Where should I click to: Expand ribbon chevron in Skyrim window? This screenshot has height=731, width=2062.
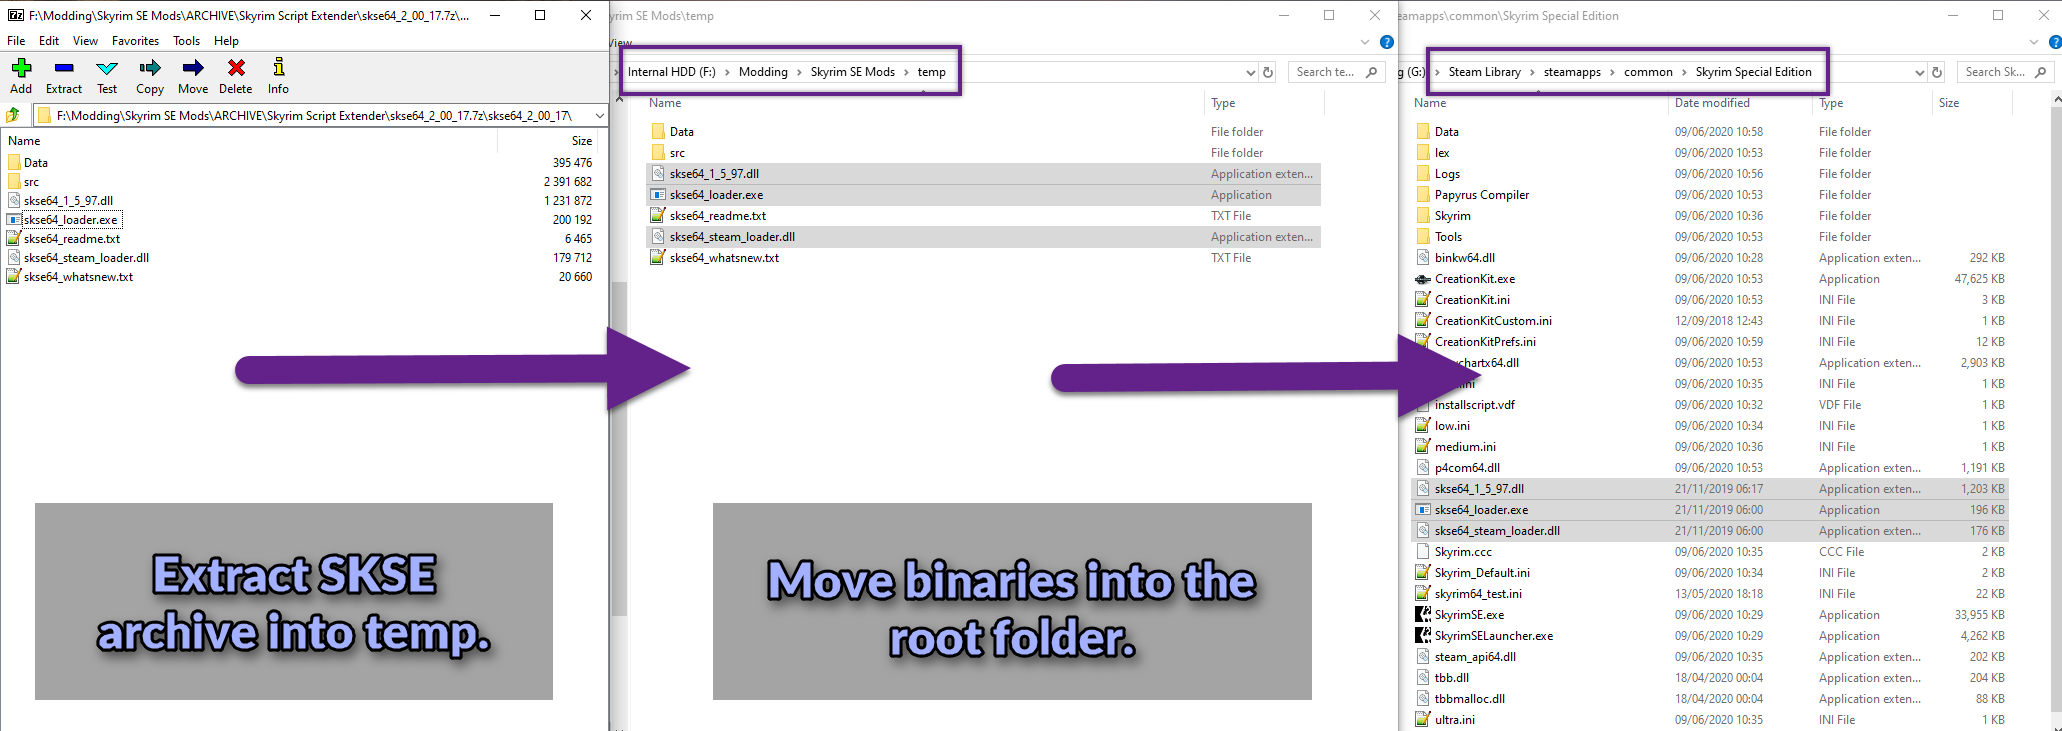click(x=2033, y=42)
